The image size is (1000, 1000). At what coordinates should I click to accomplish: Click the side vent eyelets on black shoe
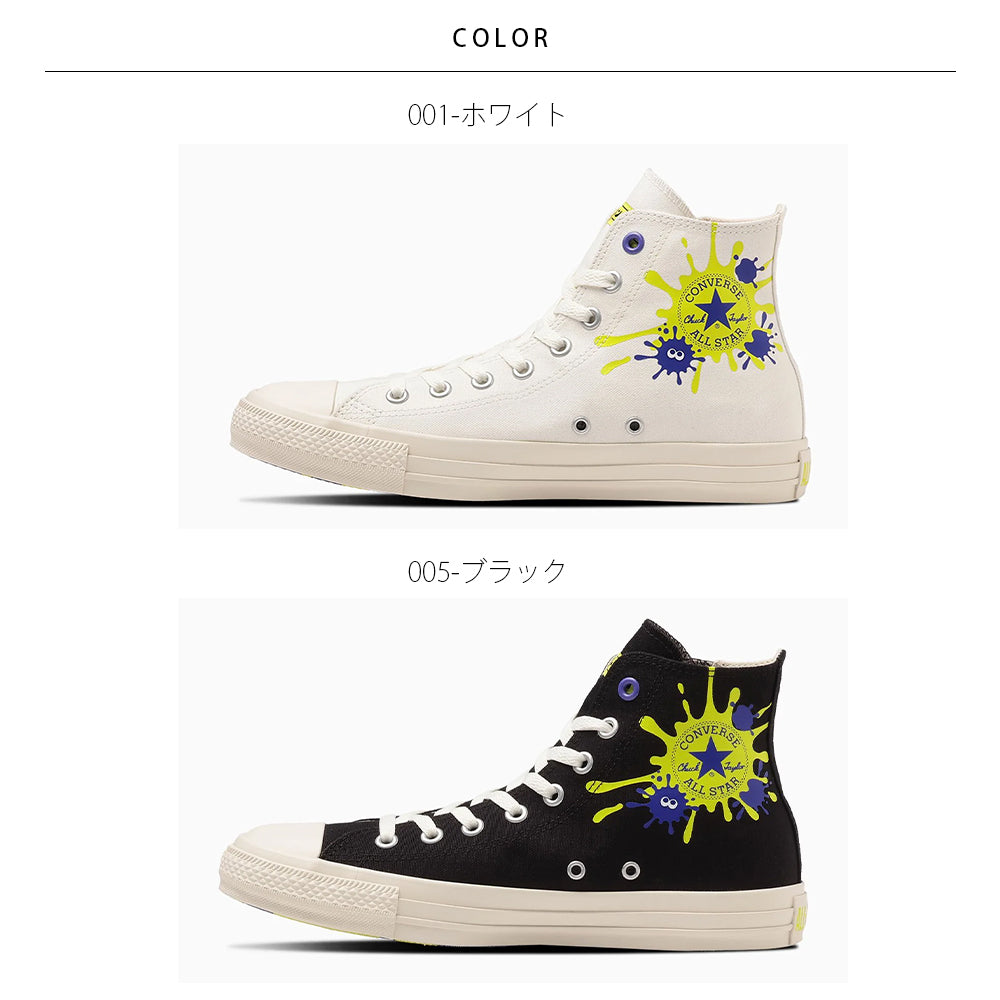pyautogui.click(x=603, y=870)
